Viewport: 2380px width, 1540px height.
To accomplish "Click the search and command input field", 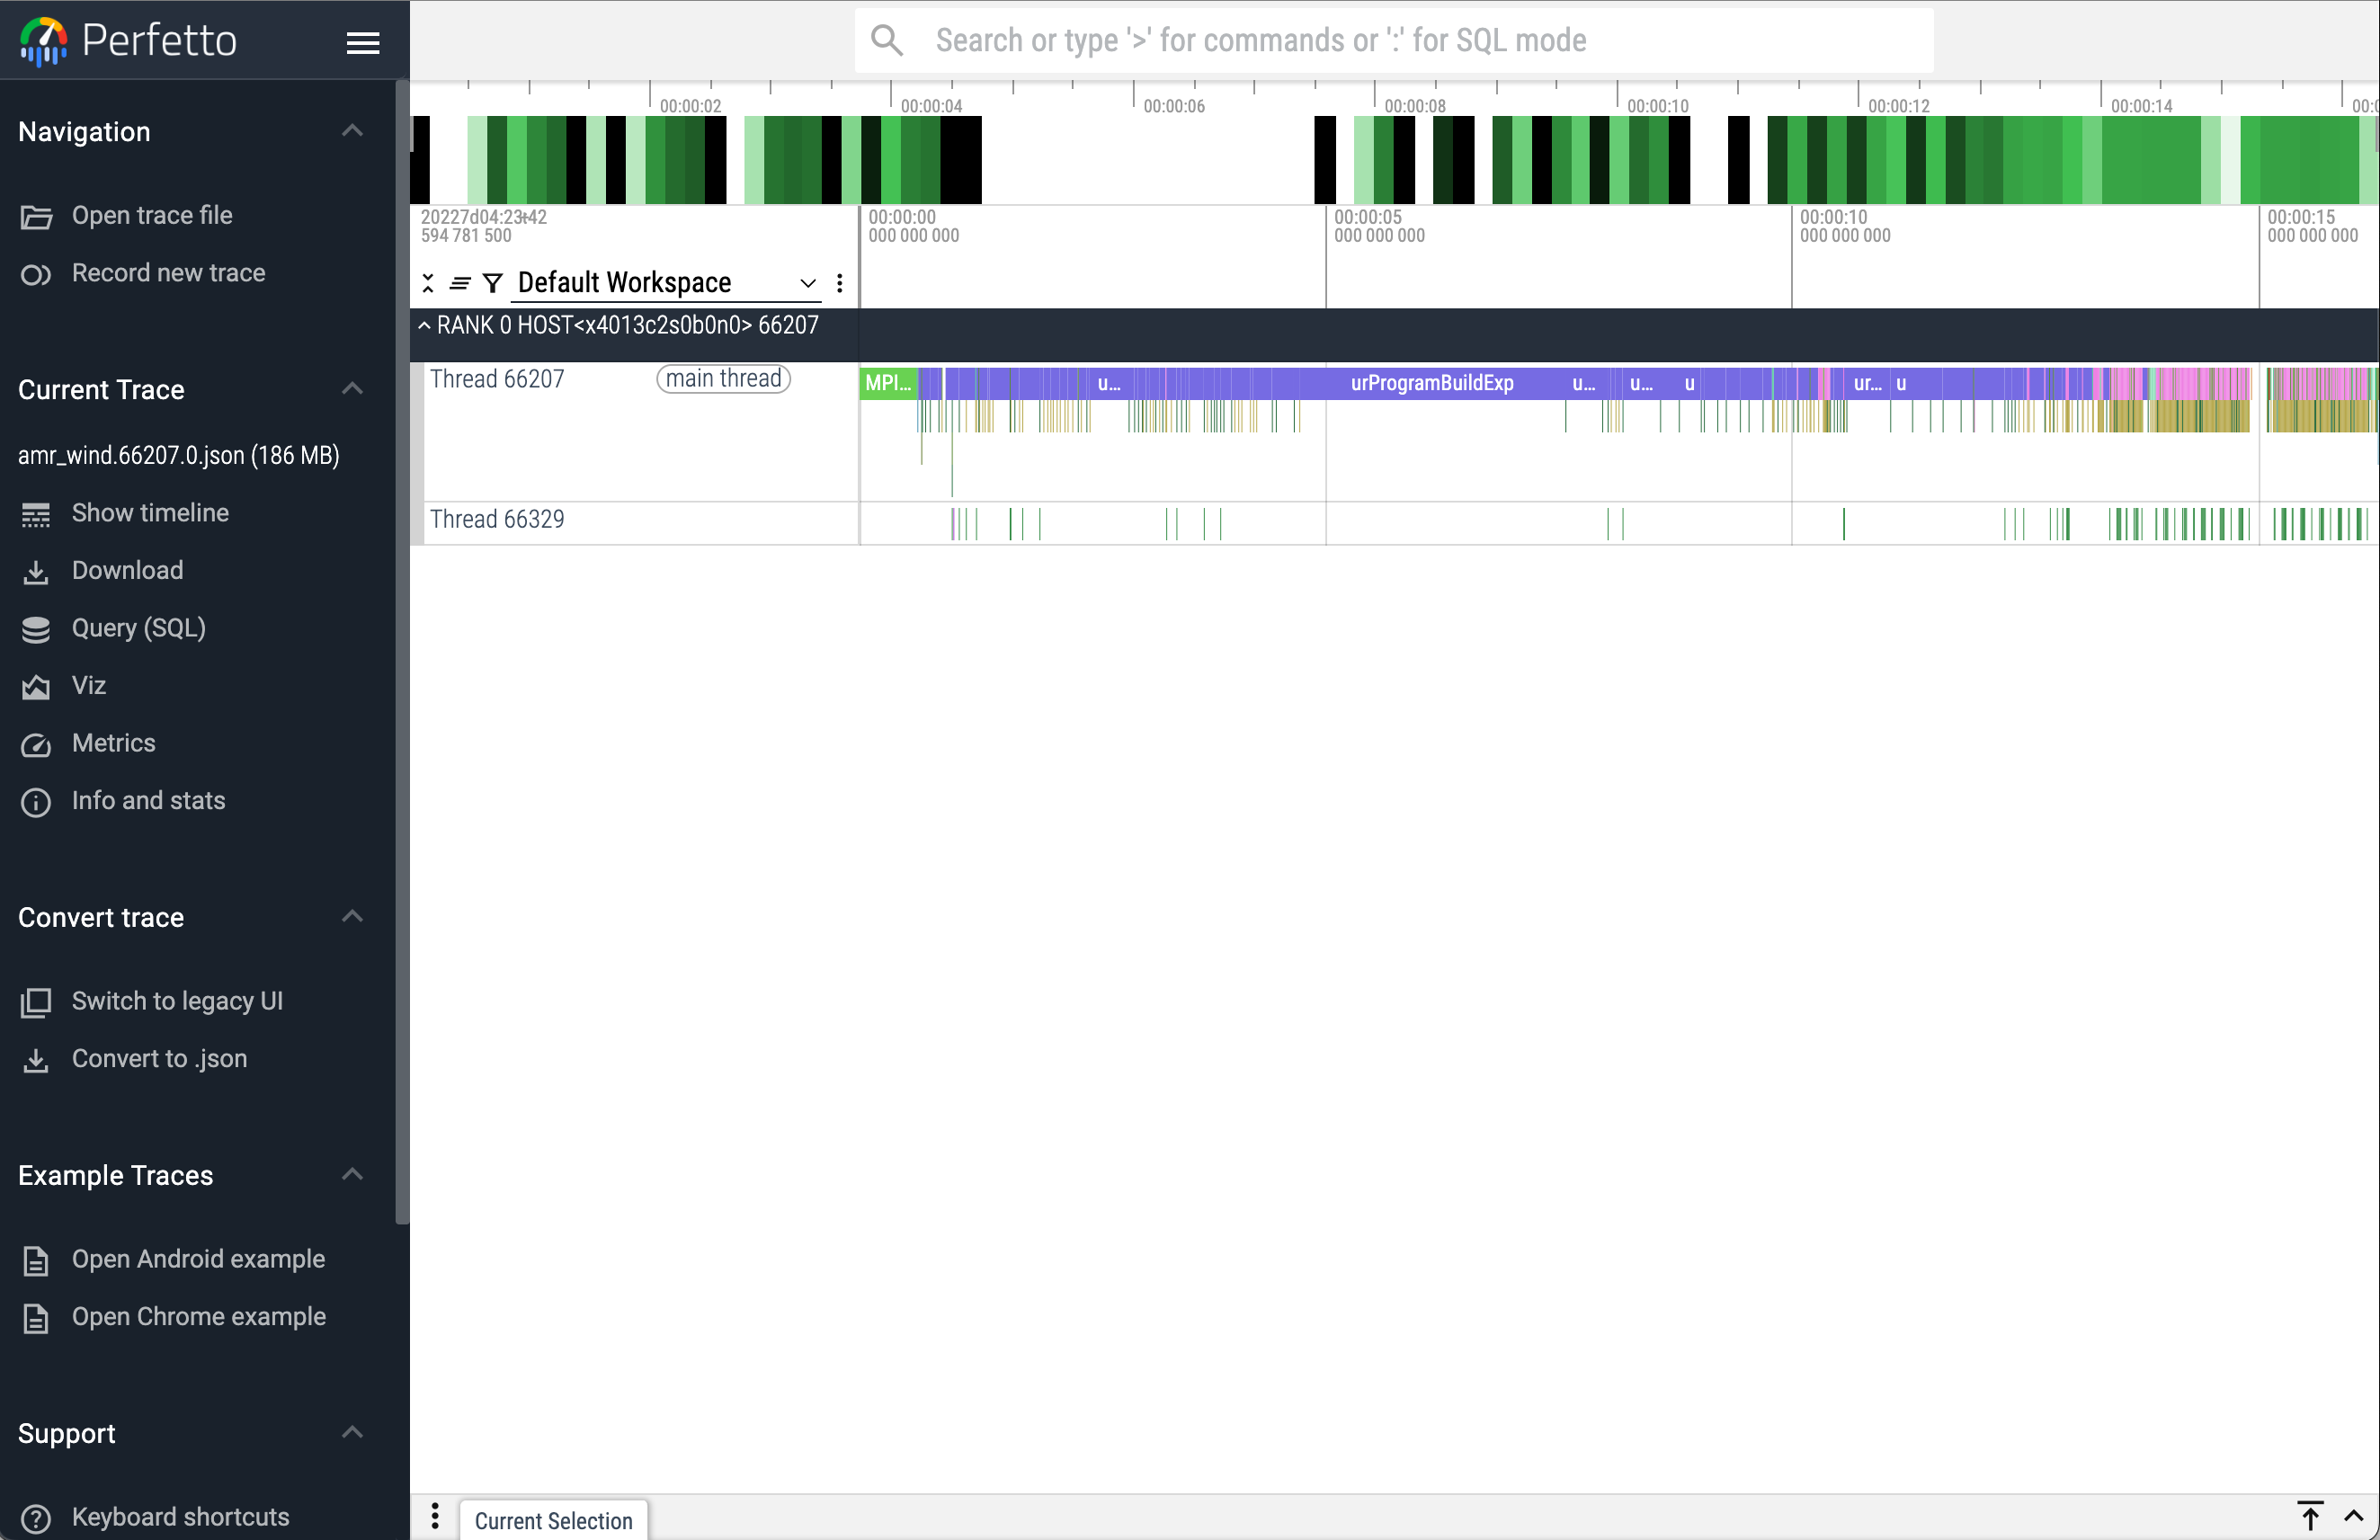I will [1394, 41].
